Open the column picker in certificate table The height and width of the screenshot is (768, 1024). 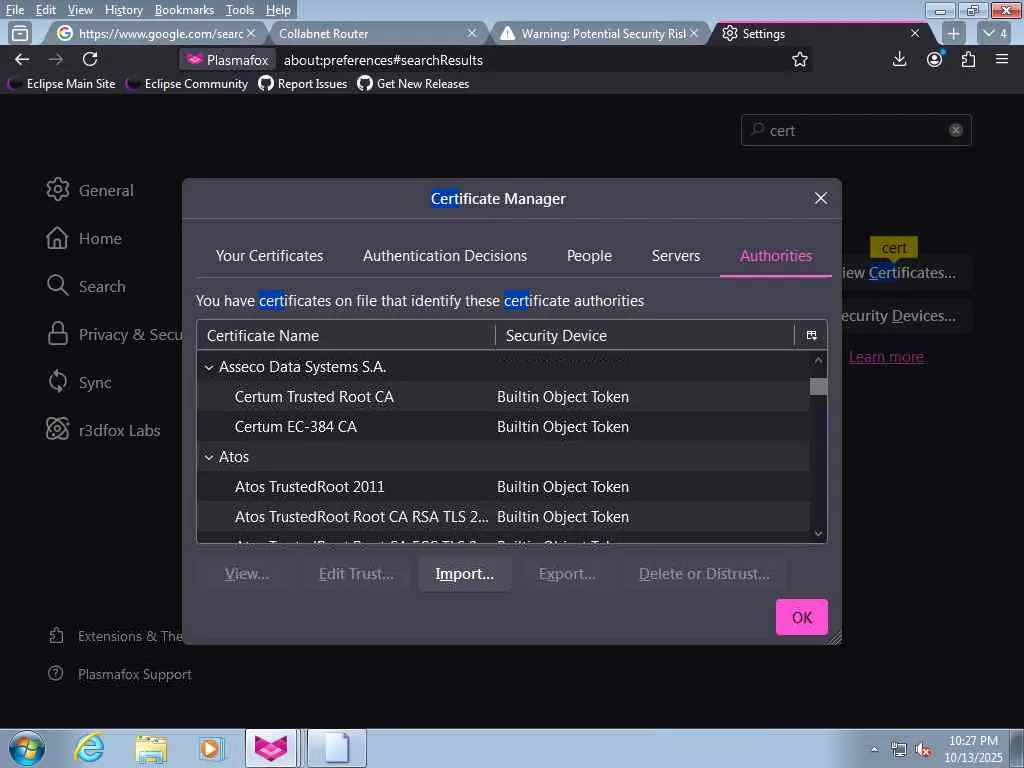[811, 335]
